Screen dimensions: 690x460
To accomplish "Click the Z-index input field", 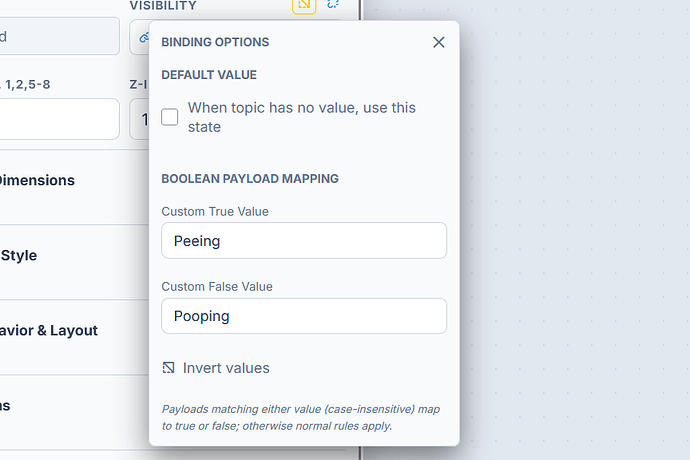I will point(139,119).
